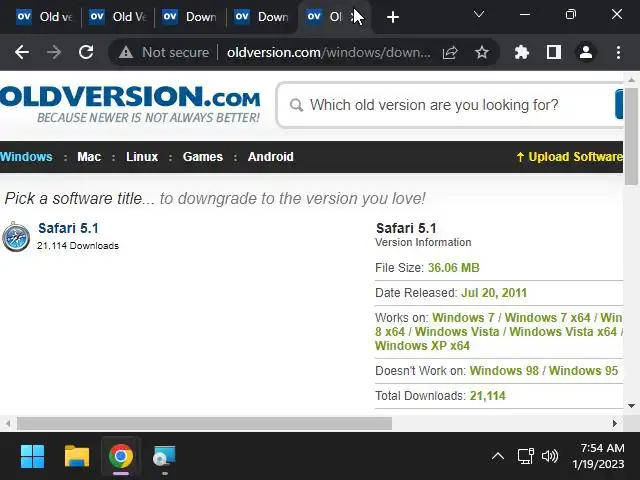The image size is (640, 480).
Task: Switch to the second 'Old Ve' tab
Action: pos(118,17)
